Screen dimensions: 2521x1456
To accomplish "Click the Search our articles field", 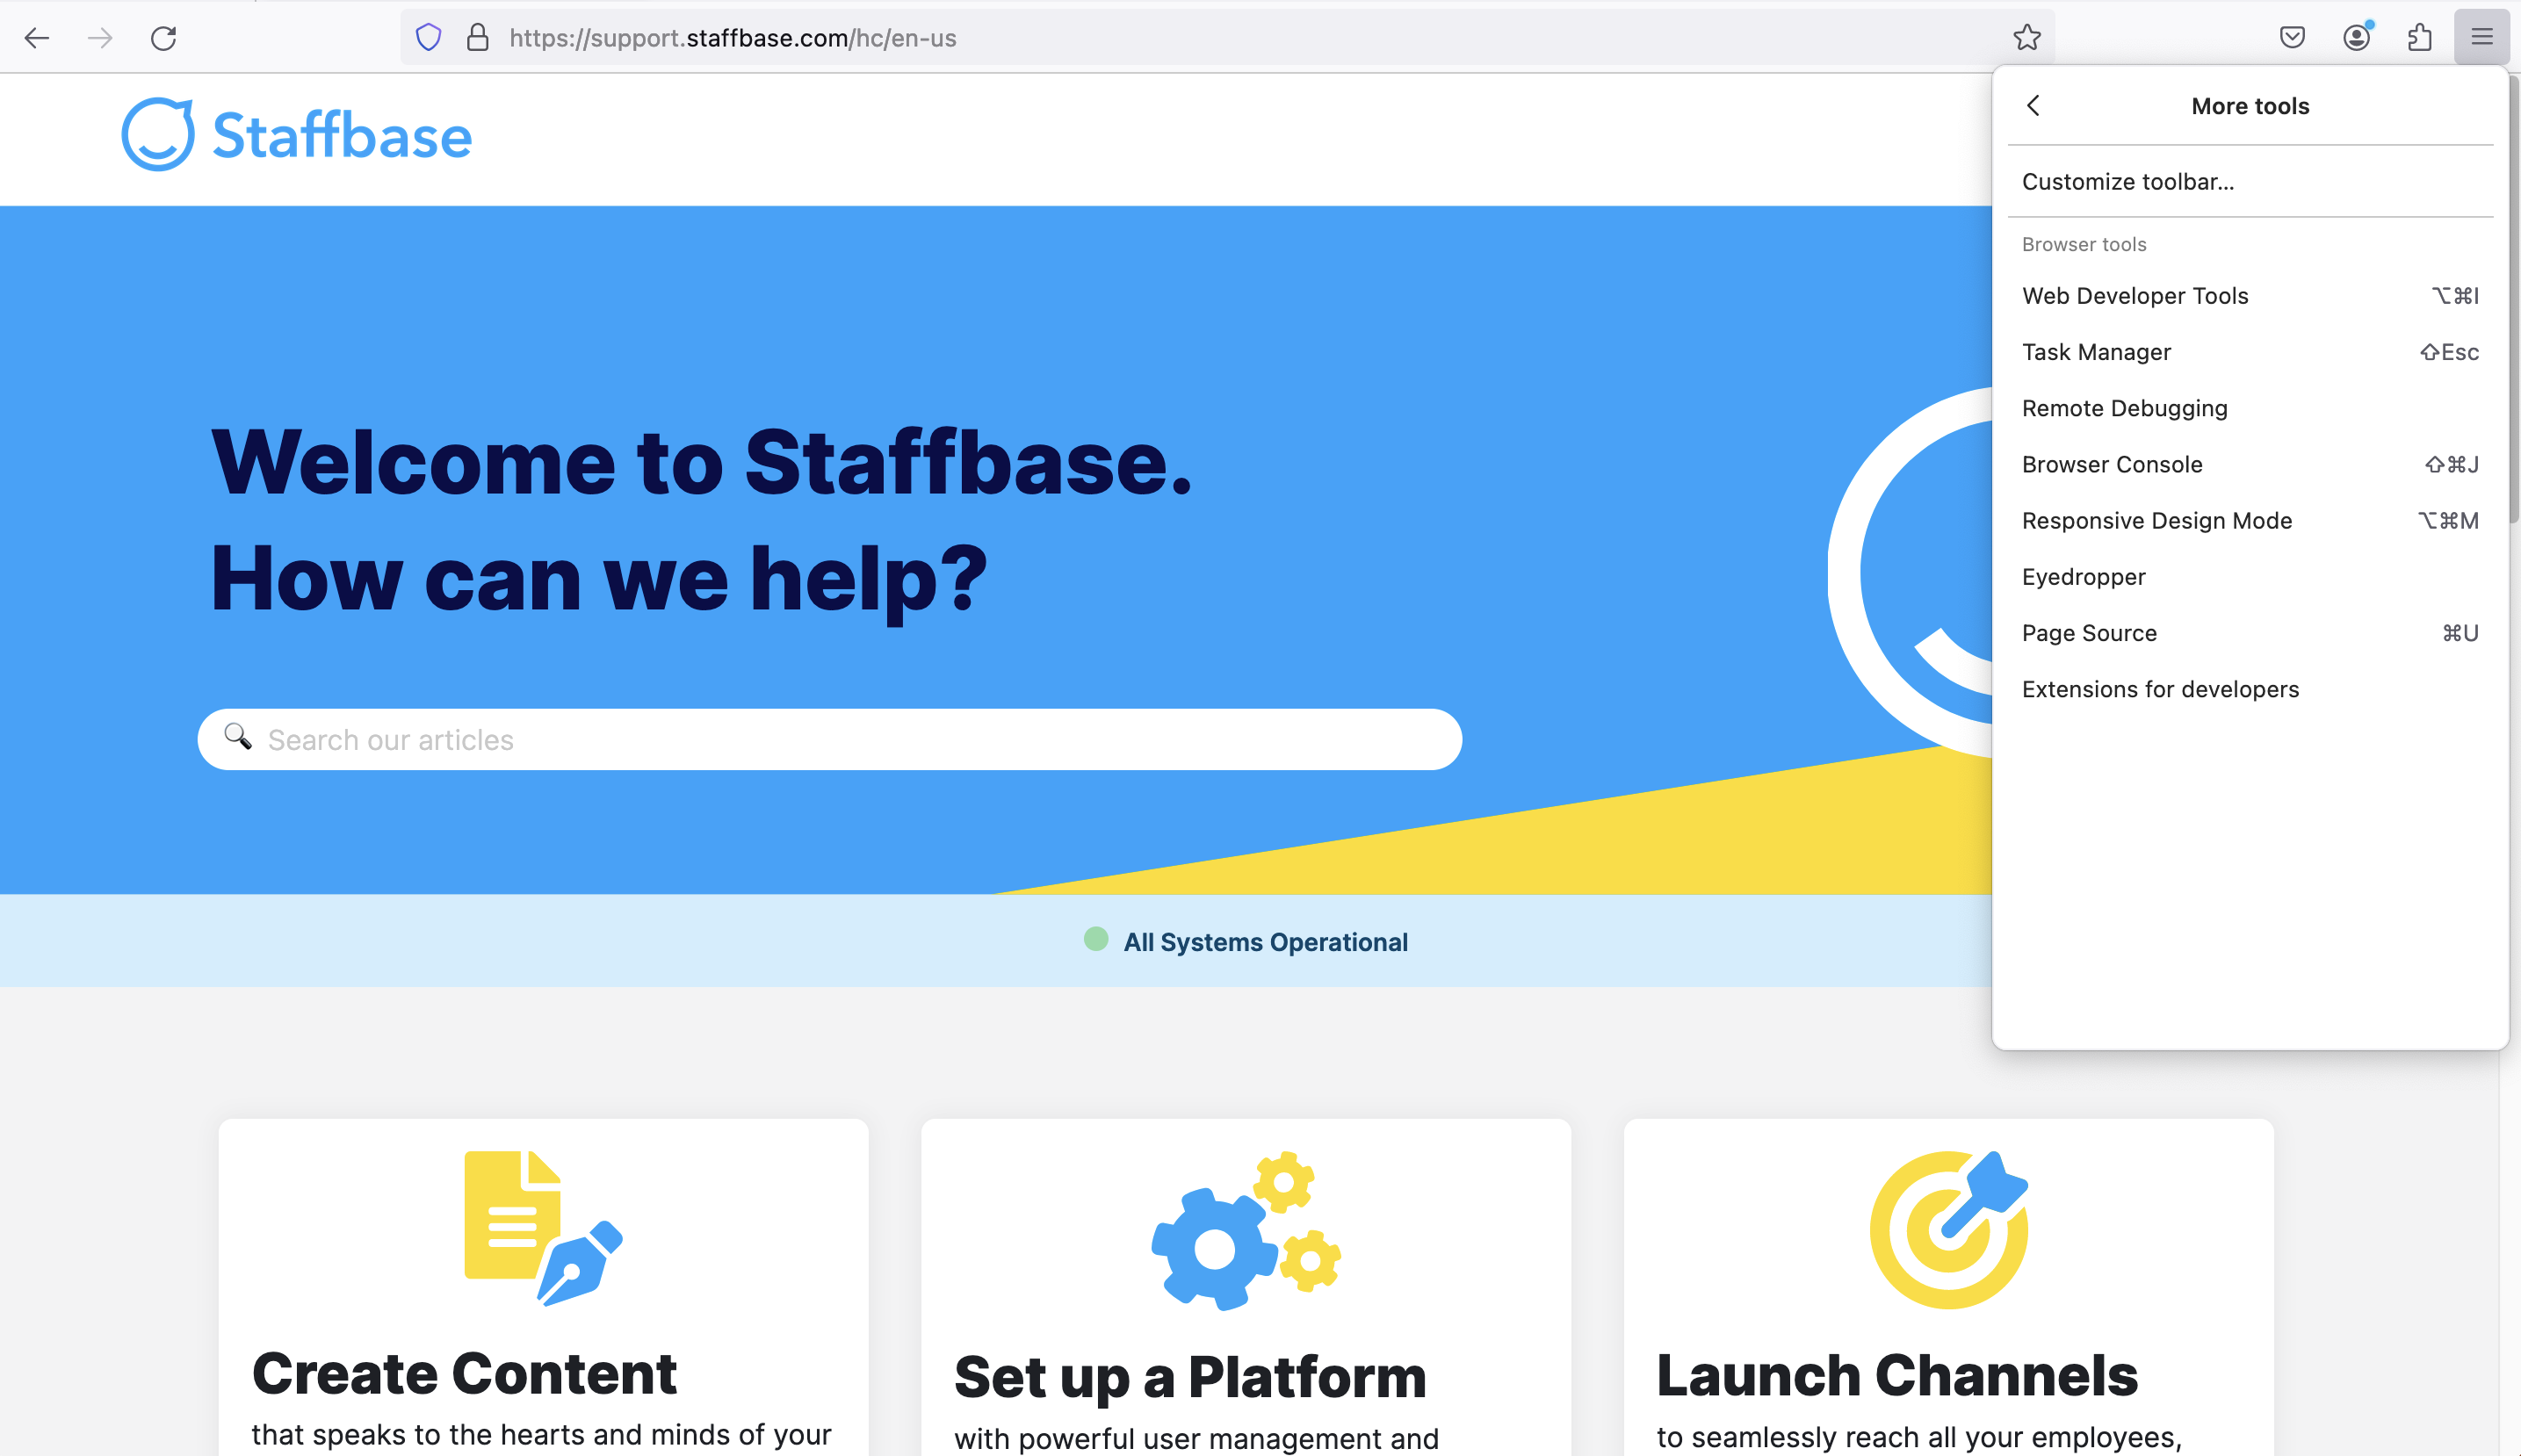I will [830, 740].
